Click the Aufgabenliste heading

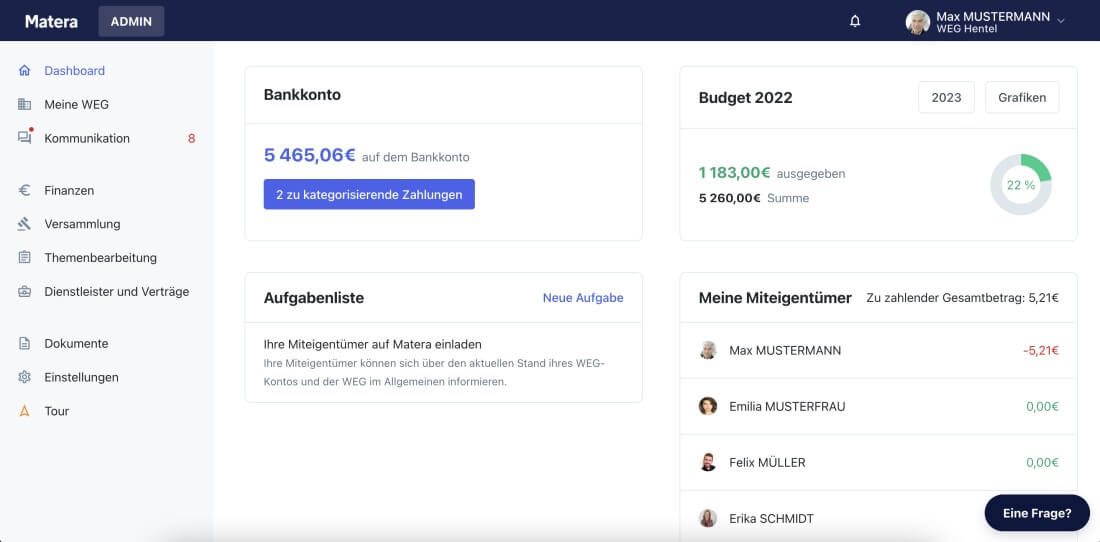point(314,298)
